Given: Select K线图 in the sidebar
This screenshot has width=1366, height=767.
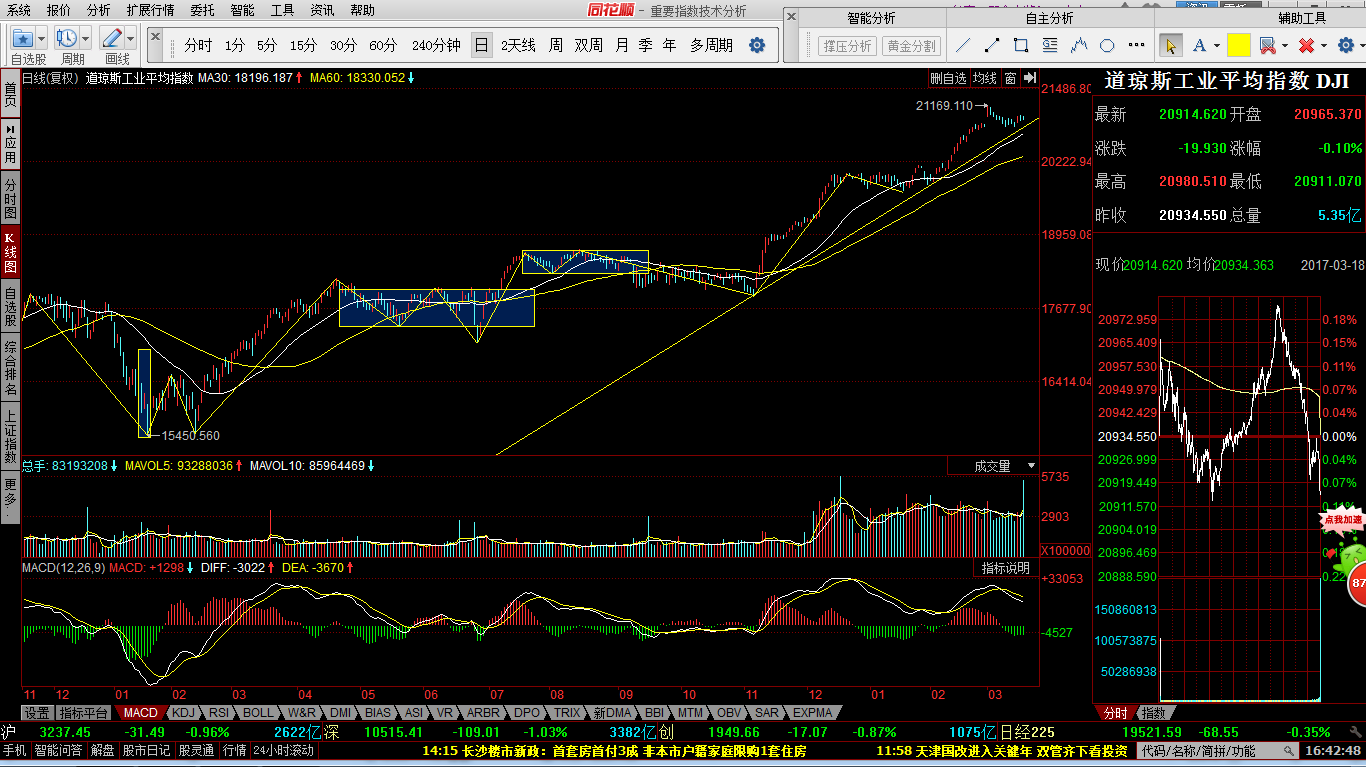Looking at the screenshot, I should (10, 254).
